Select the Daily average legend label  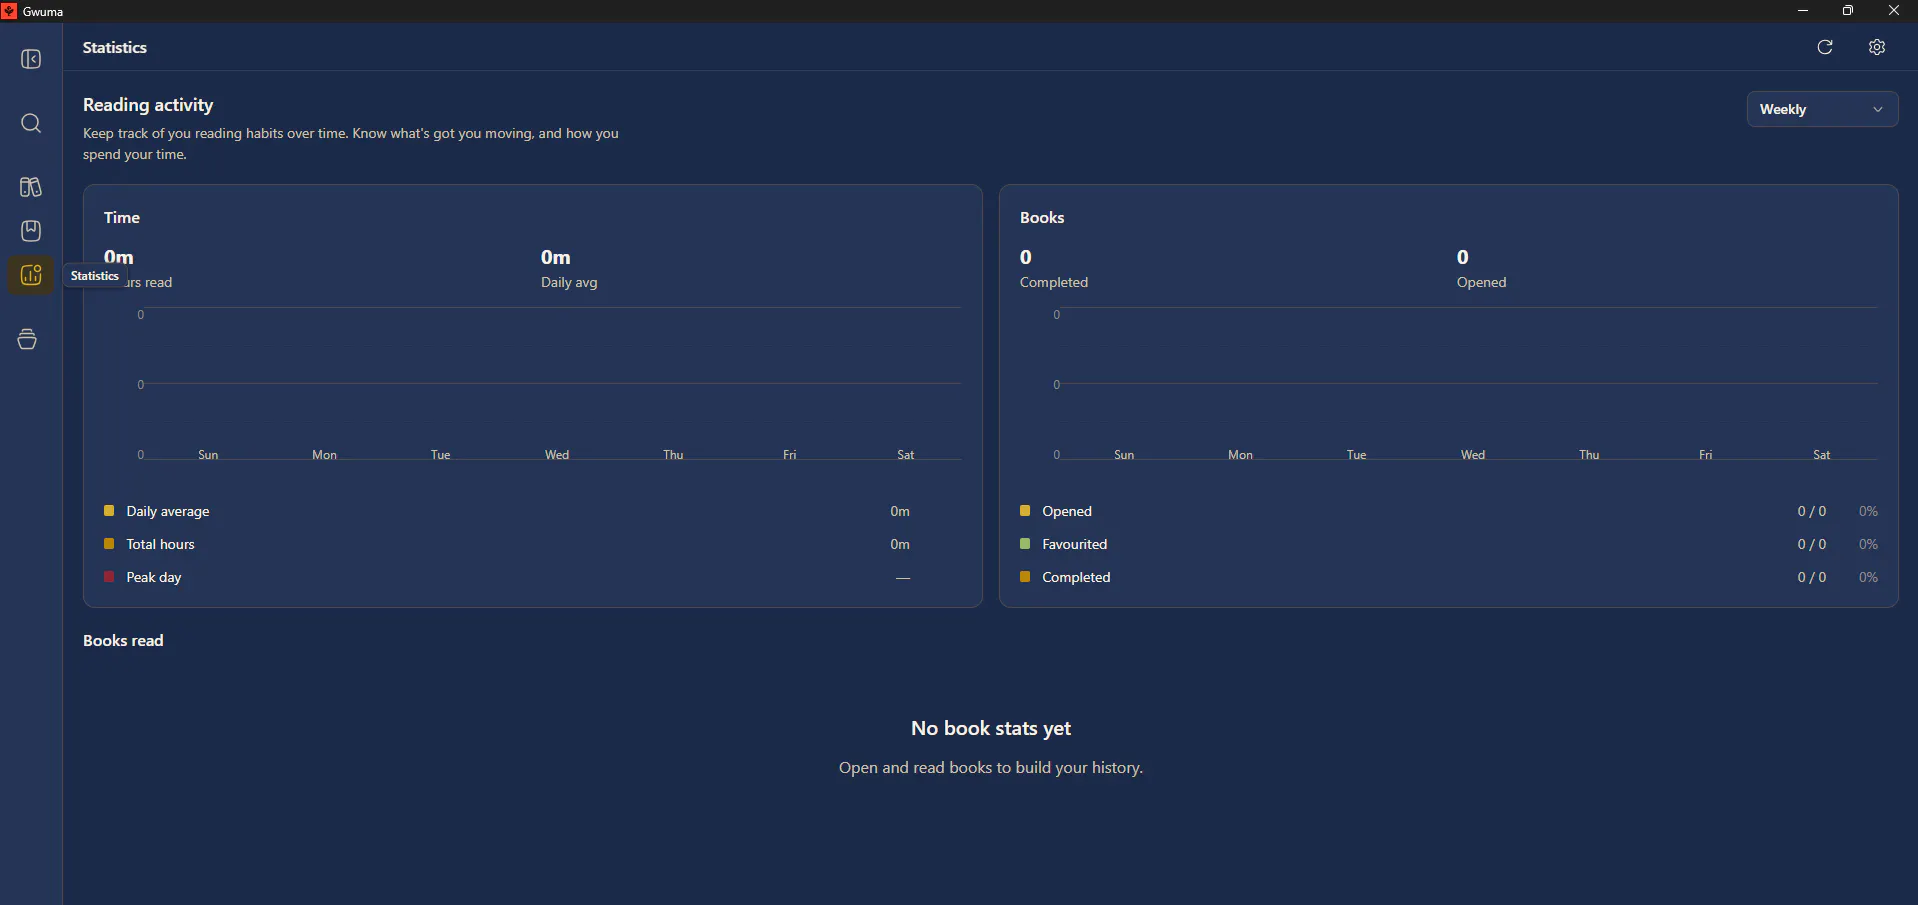(x=168, y=511)
